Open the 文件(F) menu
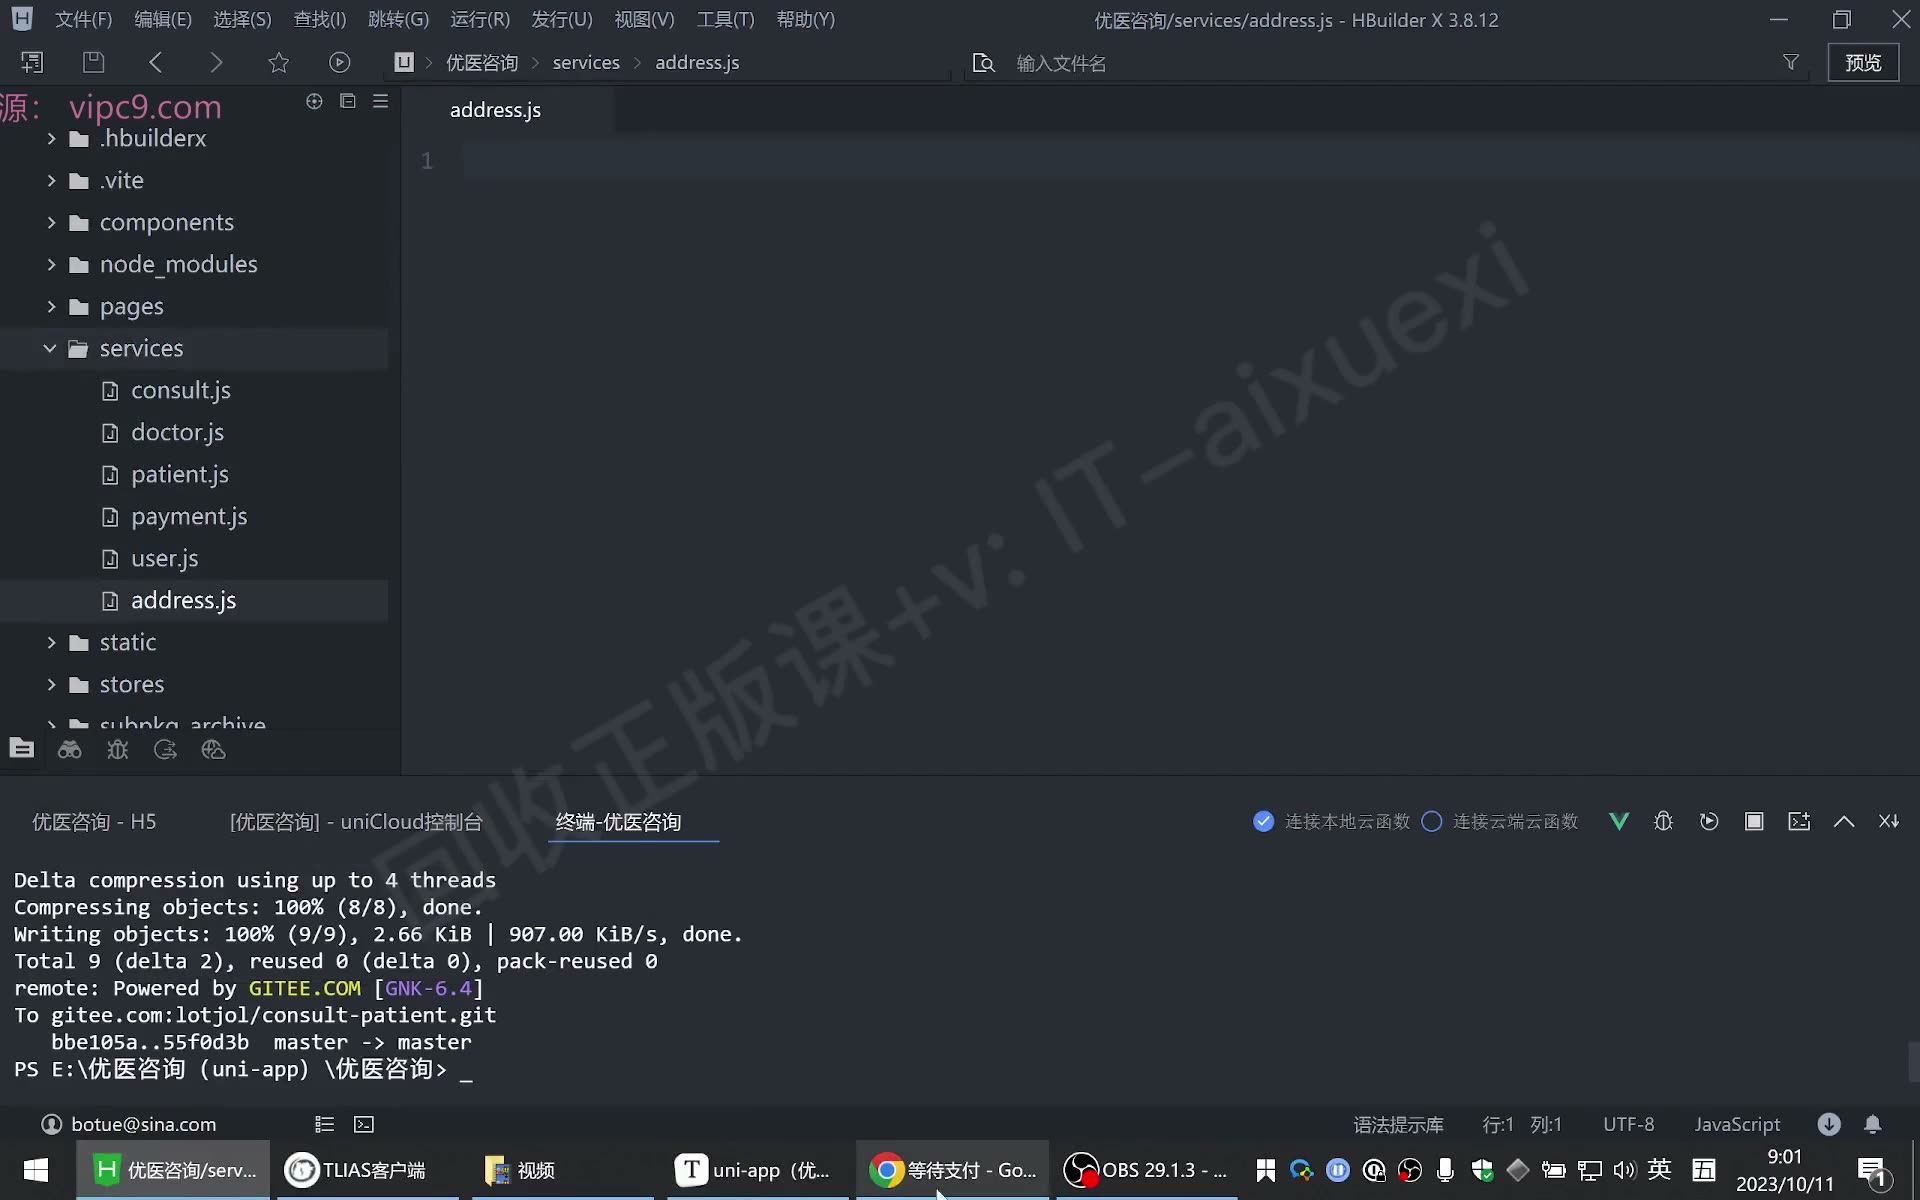 83,19
